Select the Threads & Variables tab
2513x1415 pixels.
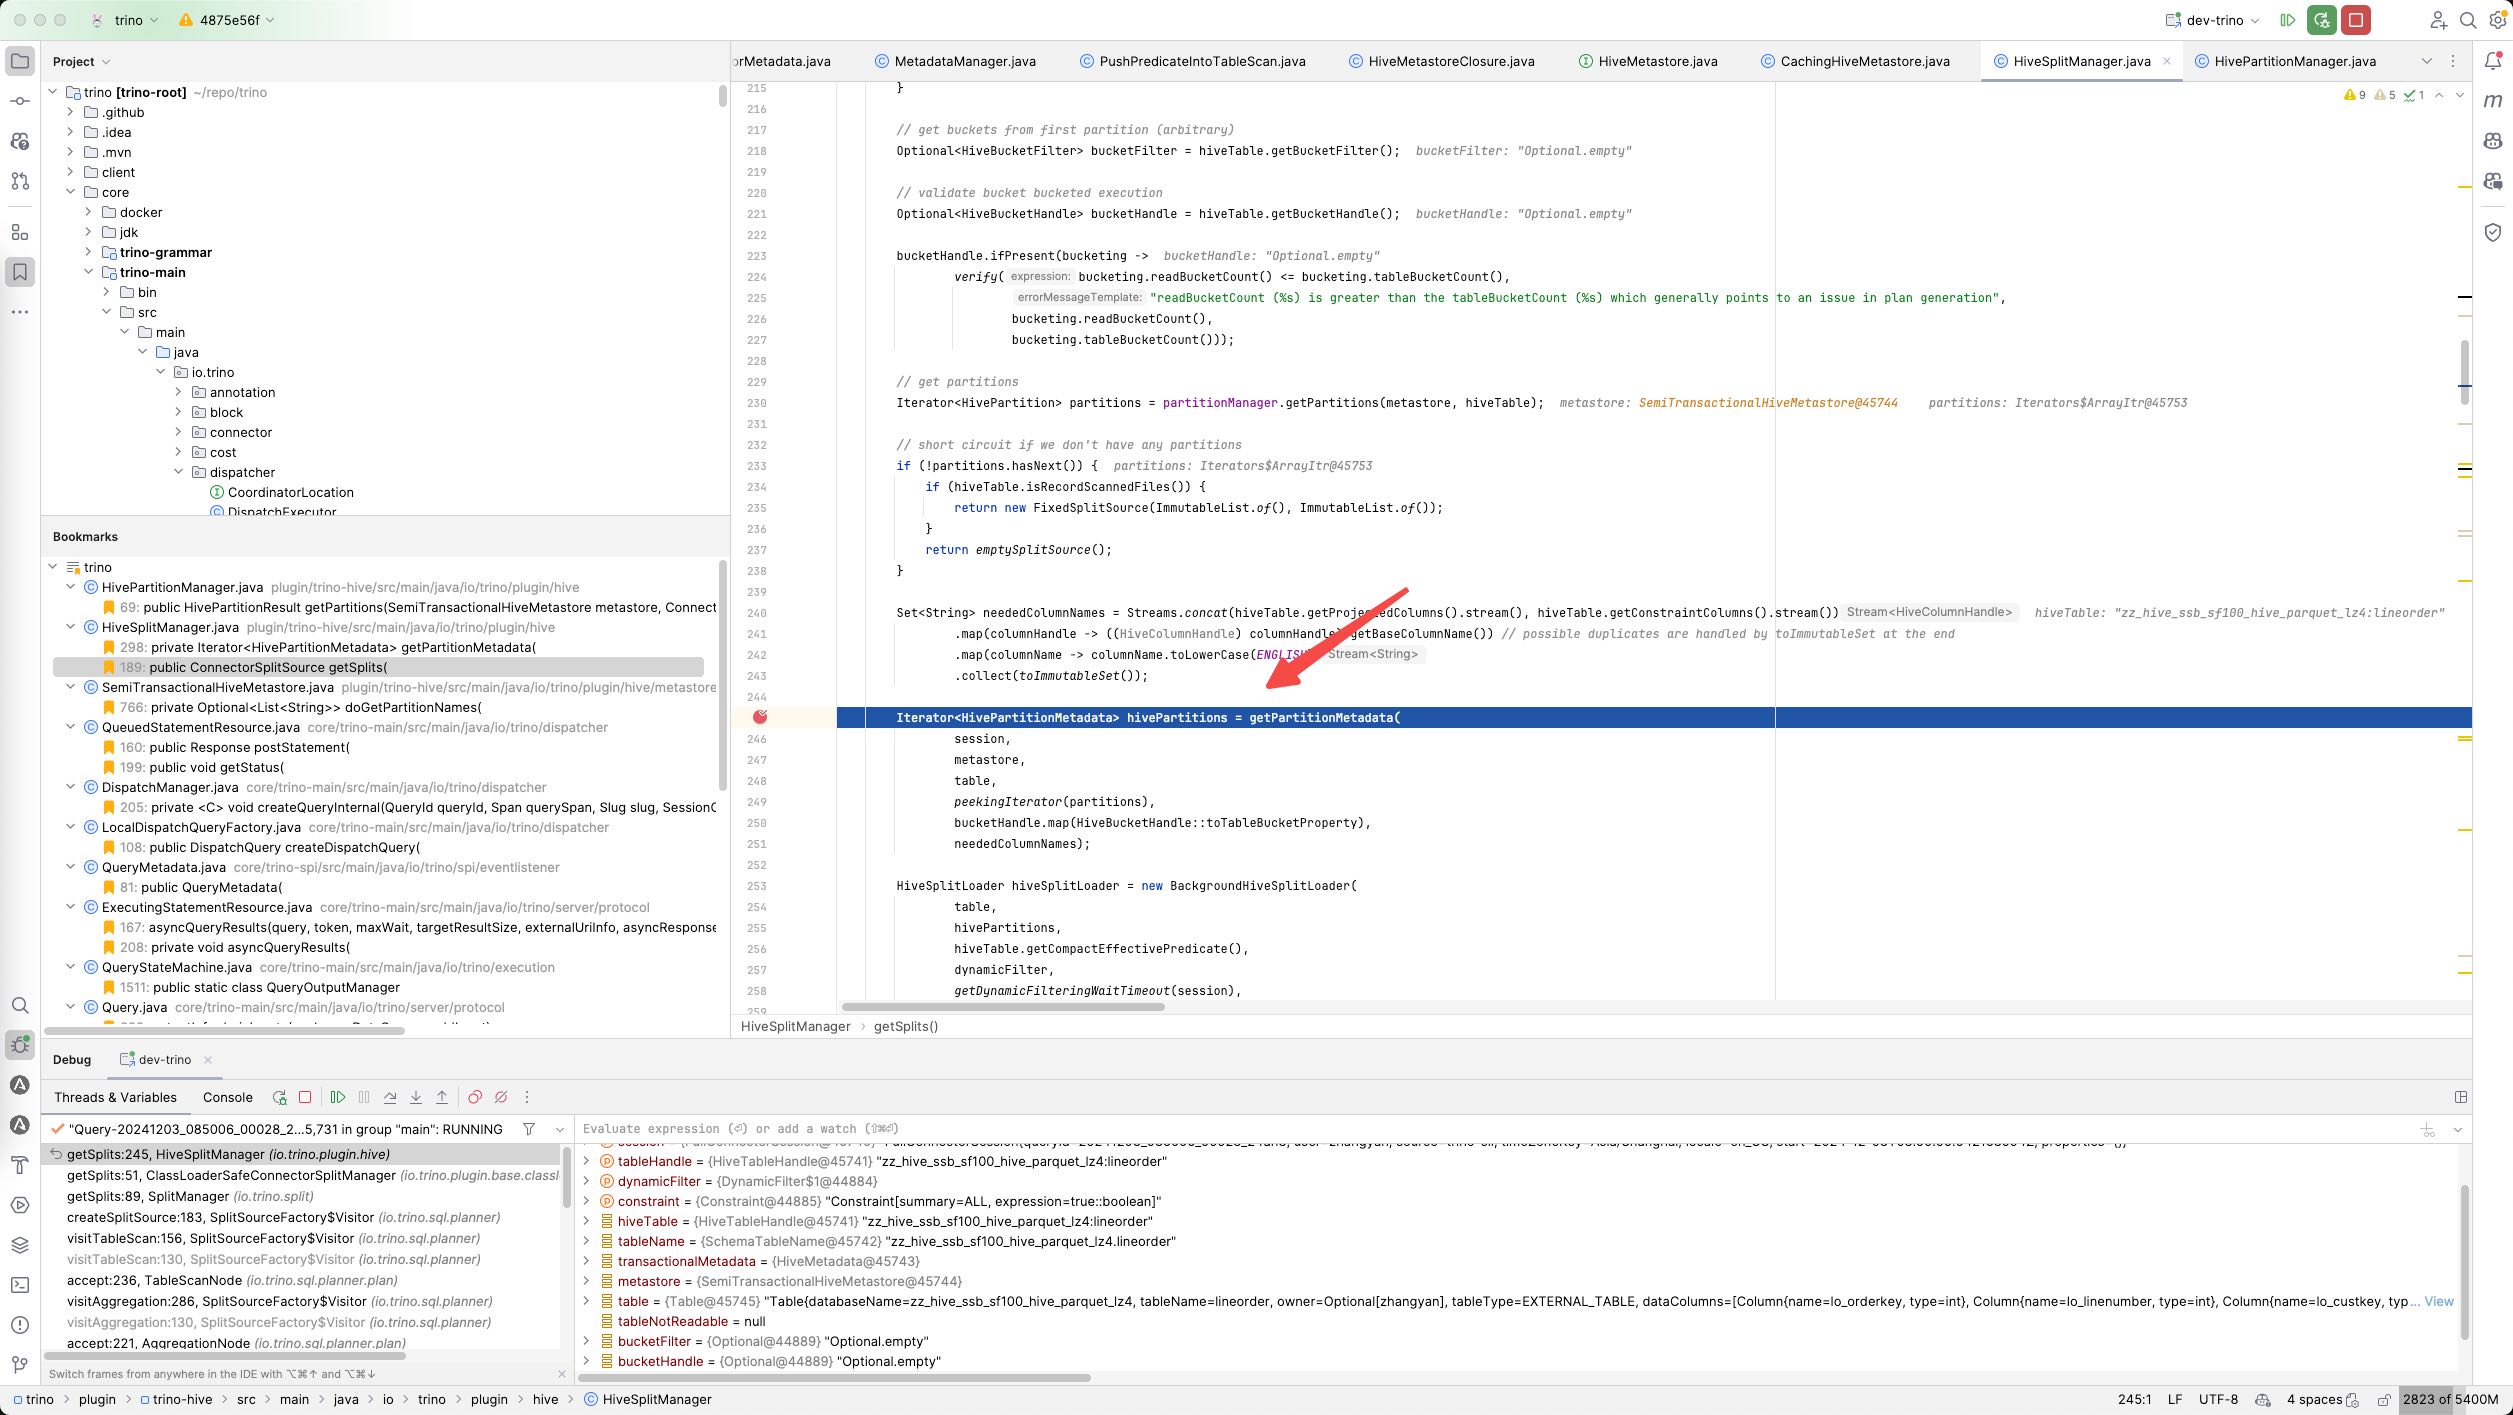[x=115, y=1097]
